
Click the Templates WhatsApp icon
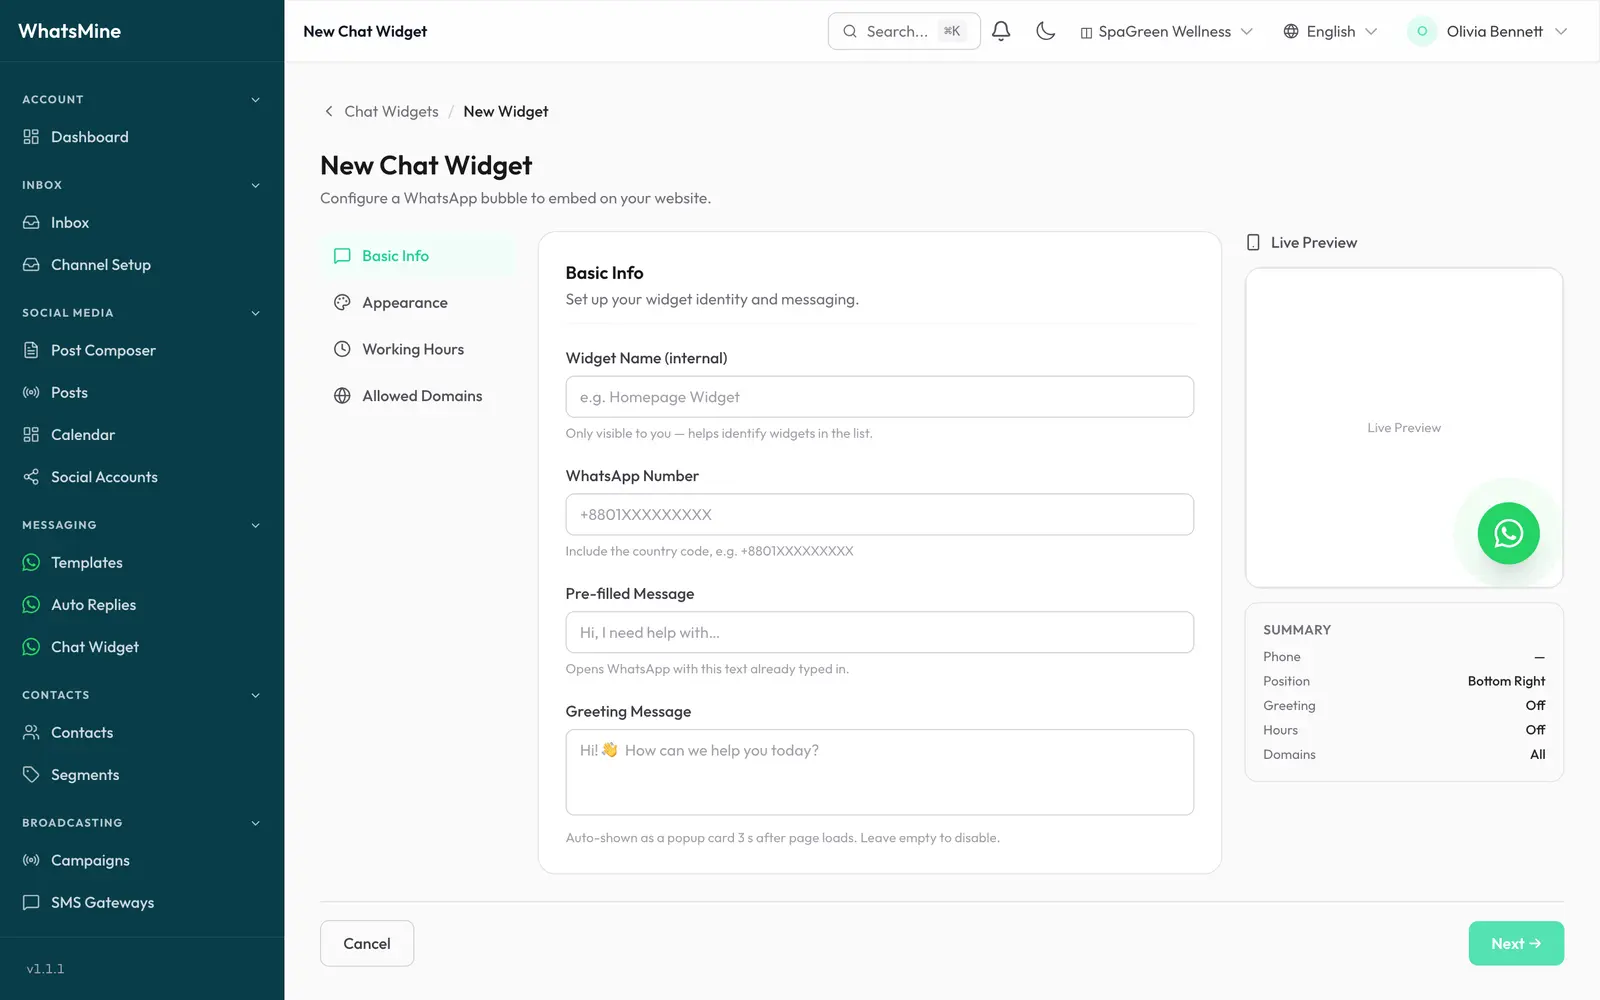coord(31,563)
